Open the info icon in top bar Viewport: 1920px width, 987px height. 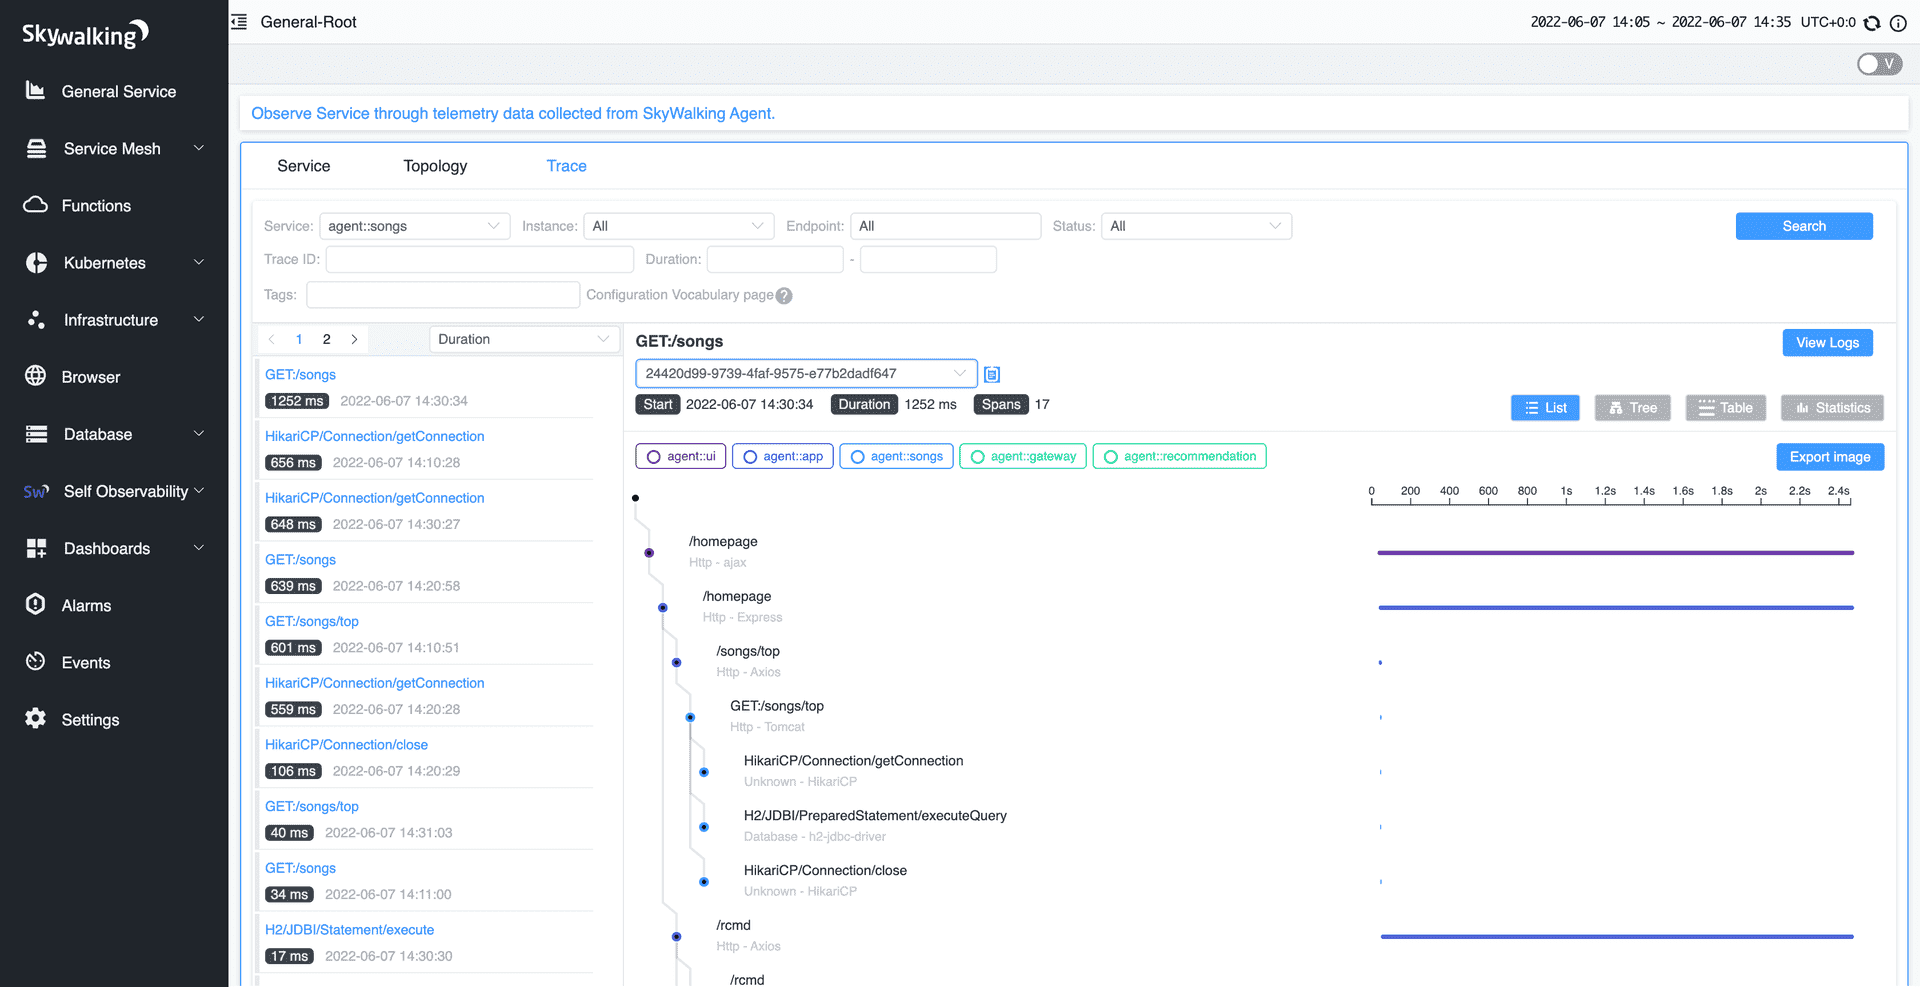[1898, 22]
